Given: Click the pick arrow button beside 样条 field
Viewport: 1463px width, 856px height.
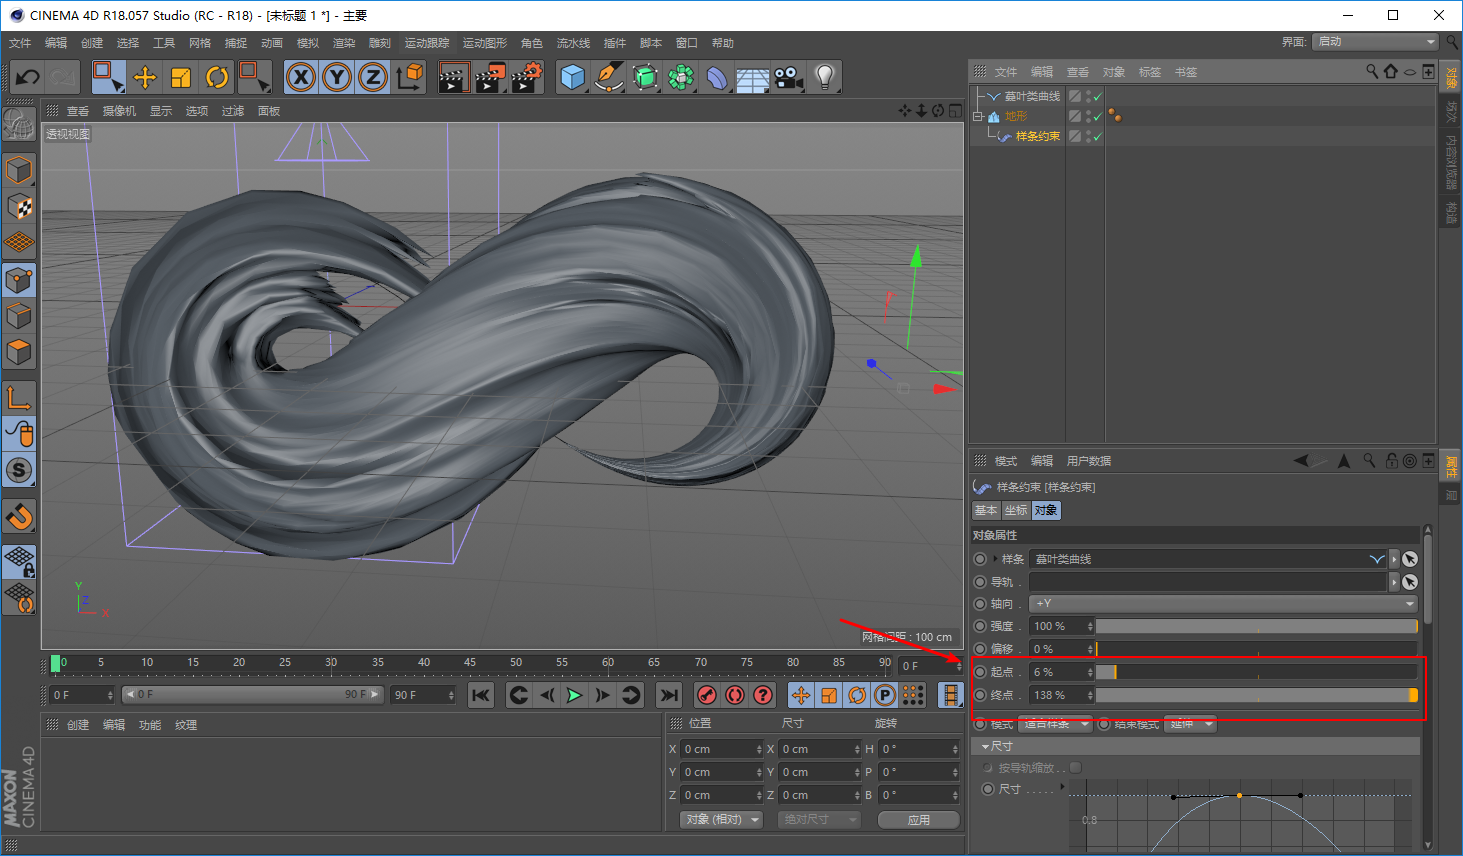Looking at the screenshot, I should 1410,559.
